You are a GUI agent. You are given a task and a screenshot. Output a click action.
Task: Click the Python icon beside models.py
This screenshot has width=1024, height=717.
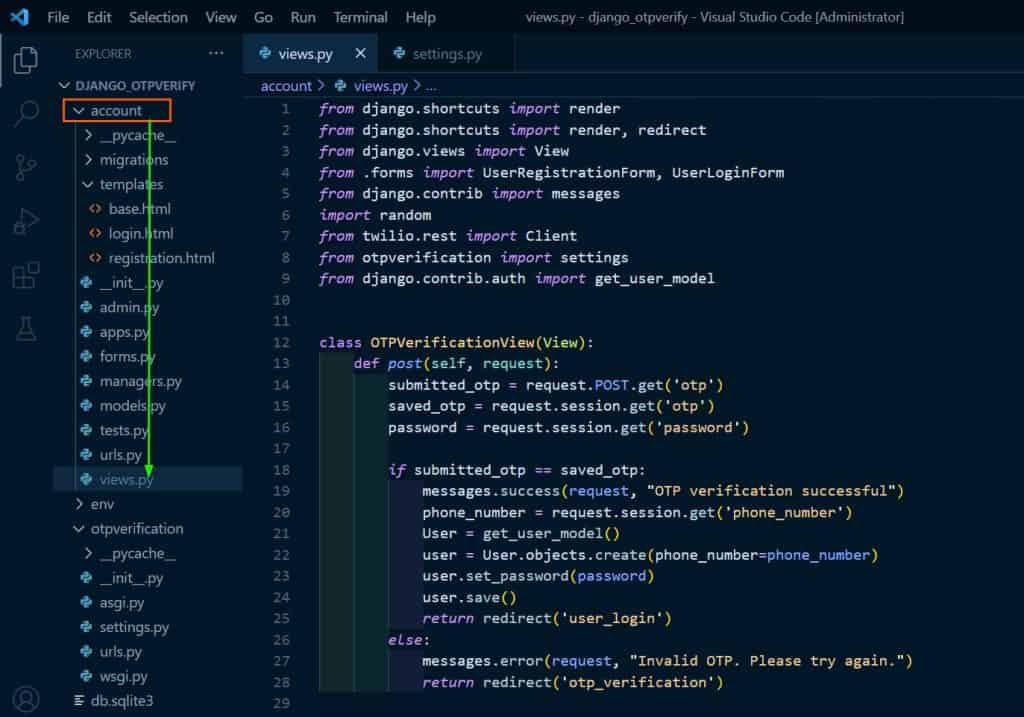pos(86,406)
